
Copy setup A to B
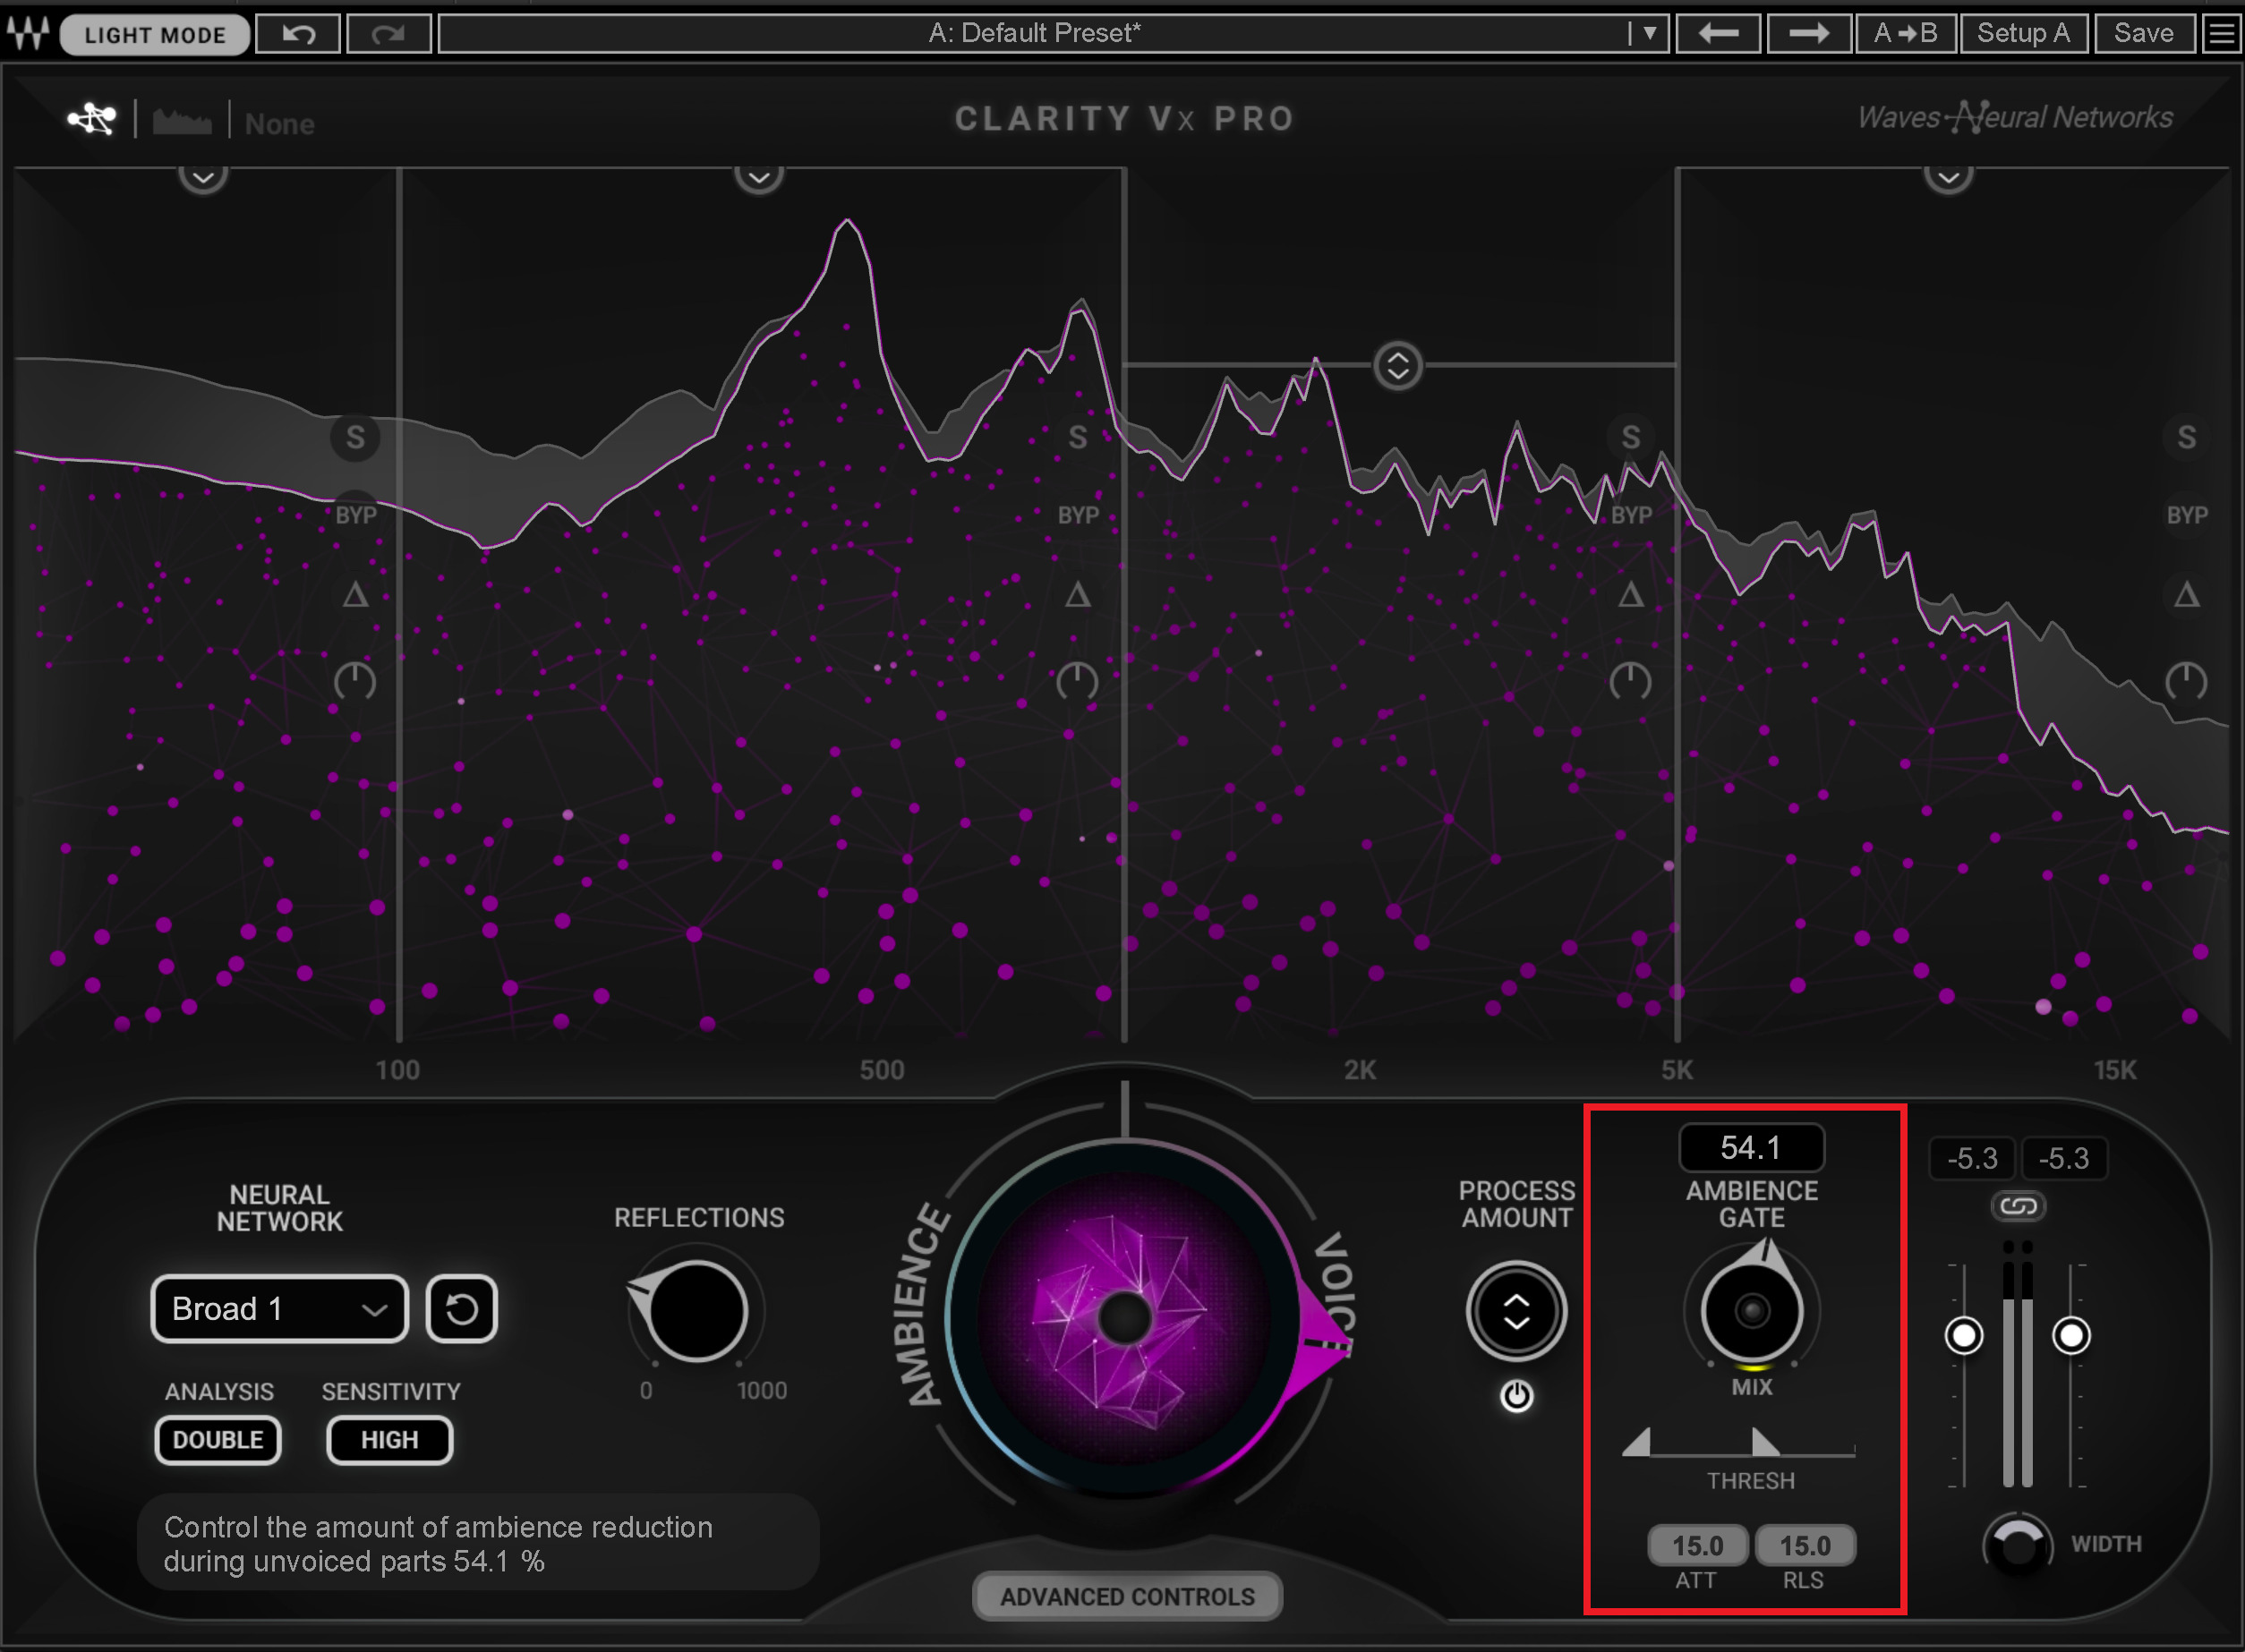[x=1905, y=34]
